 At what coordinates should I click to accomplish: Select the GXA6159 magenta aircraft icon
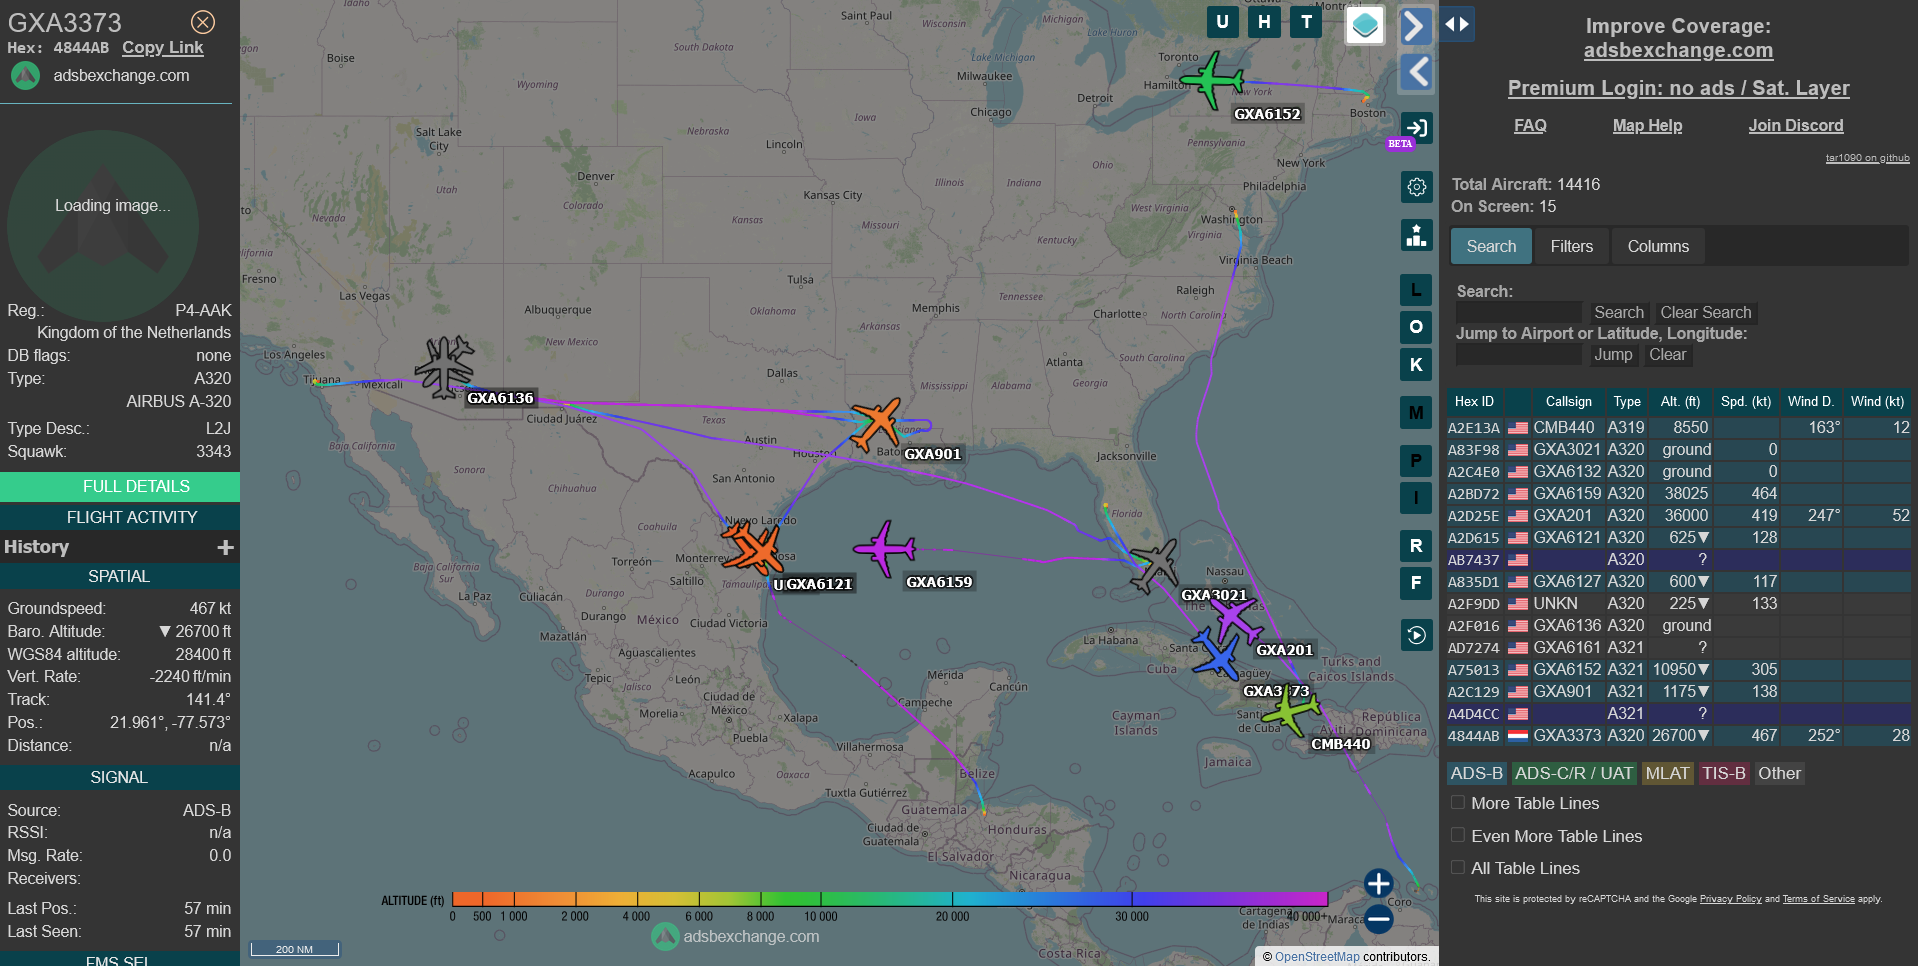pos(885,548)
